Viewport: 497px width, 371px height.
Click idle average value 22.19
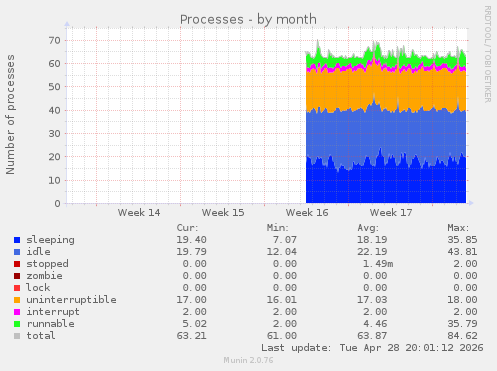pyautogui.click(x=372, y=252)
